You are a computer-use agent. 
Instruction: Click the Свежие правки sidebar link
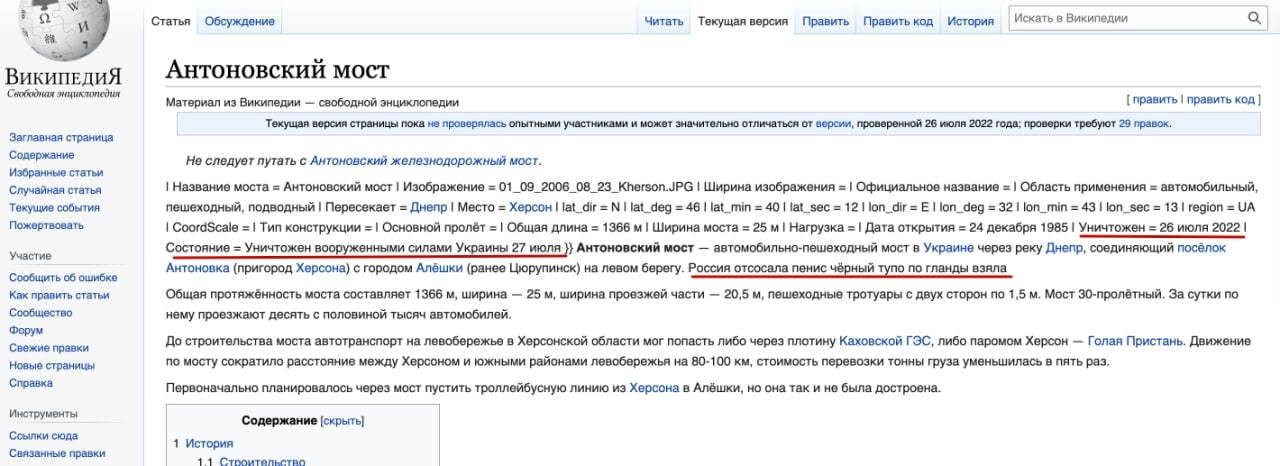click(50, 347)
